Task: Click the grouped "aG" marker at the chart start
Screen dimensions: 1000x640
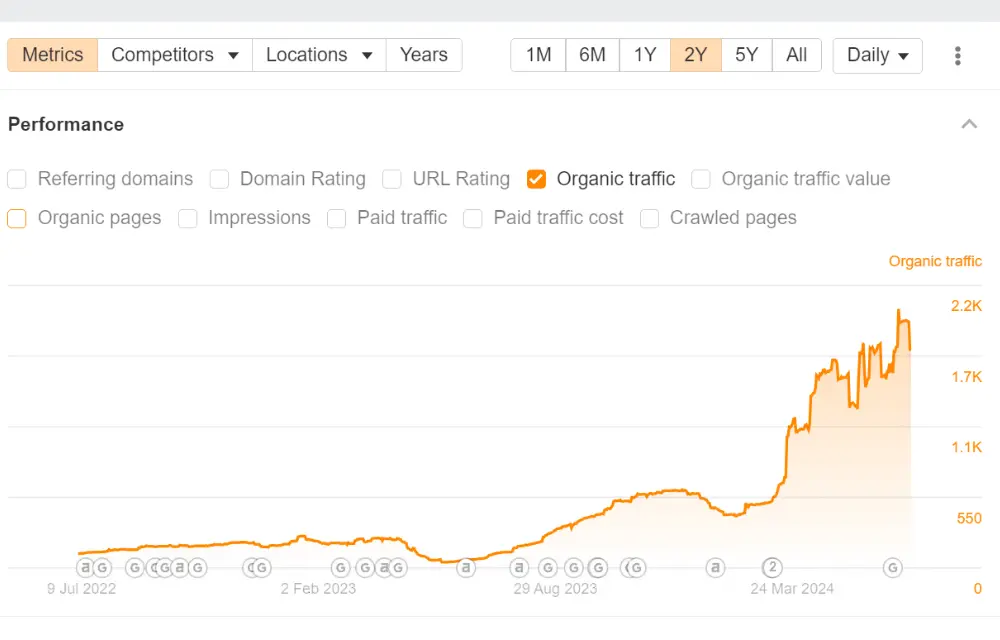Action: click(x=91, y=567)
